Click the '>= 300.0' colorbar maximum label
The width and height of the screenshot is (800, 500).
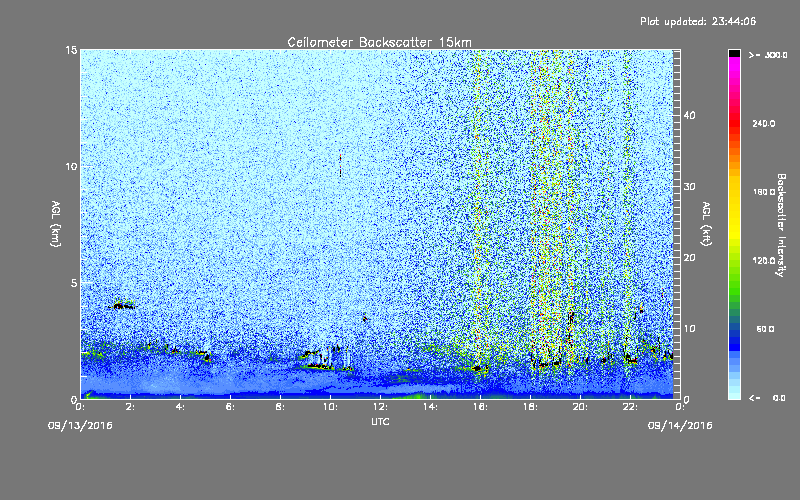[767, 55]
